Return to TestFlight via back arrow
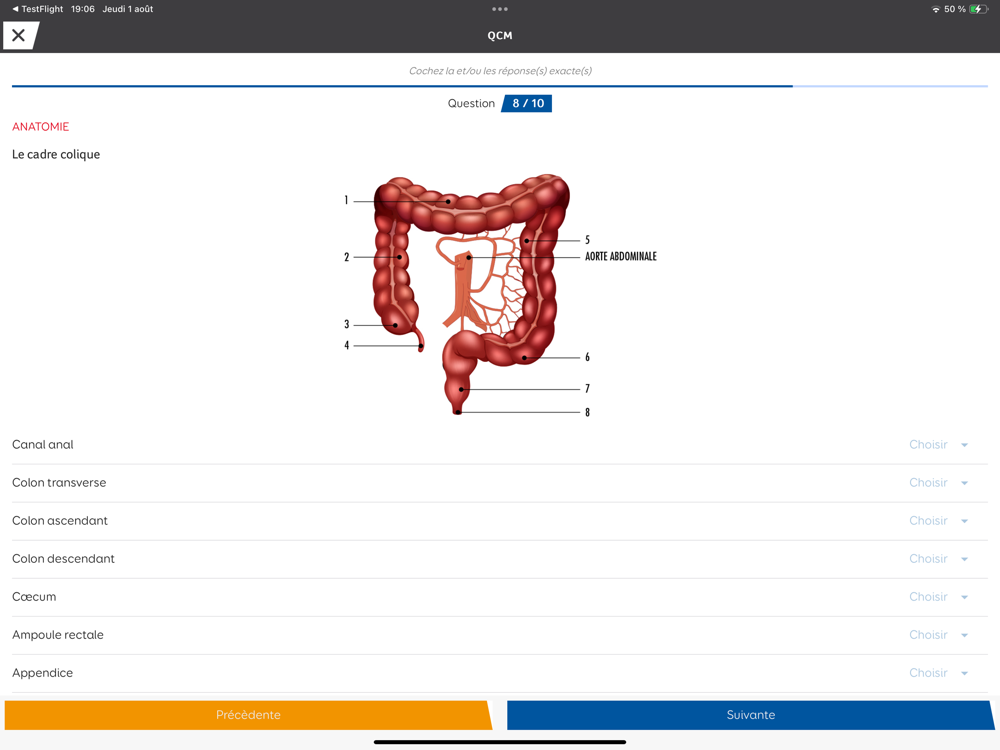 [x=37, y=9]
